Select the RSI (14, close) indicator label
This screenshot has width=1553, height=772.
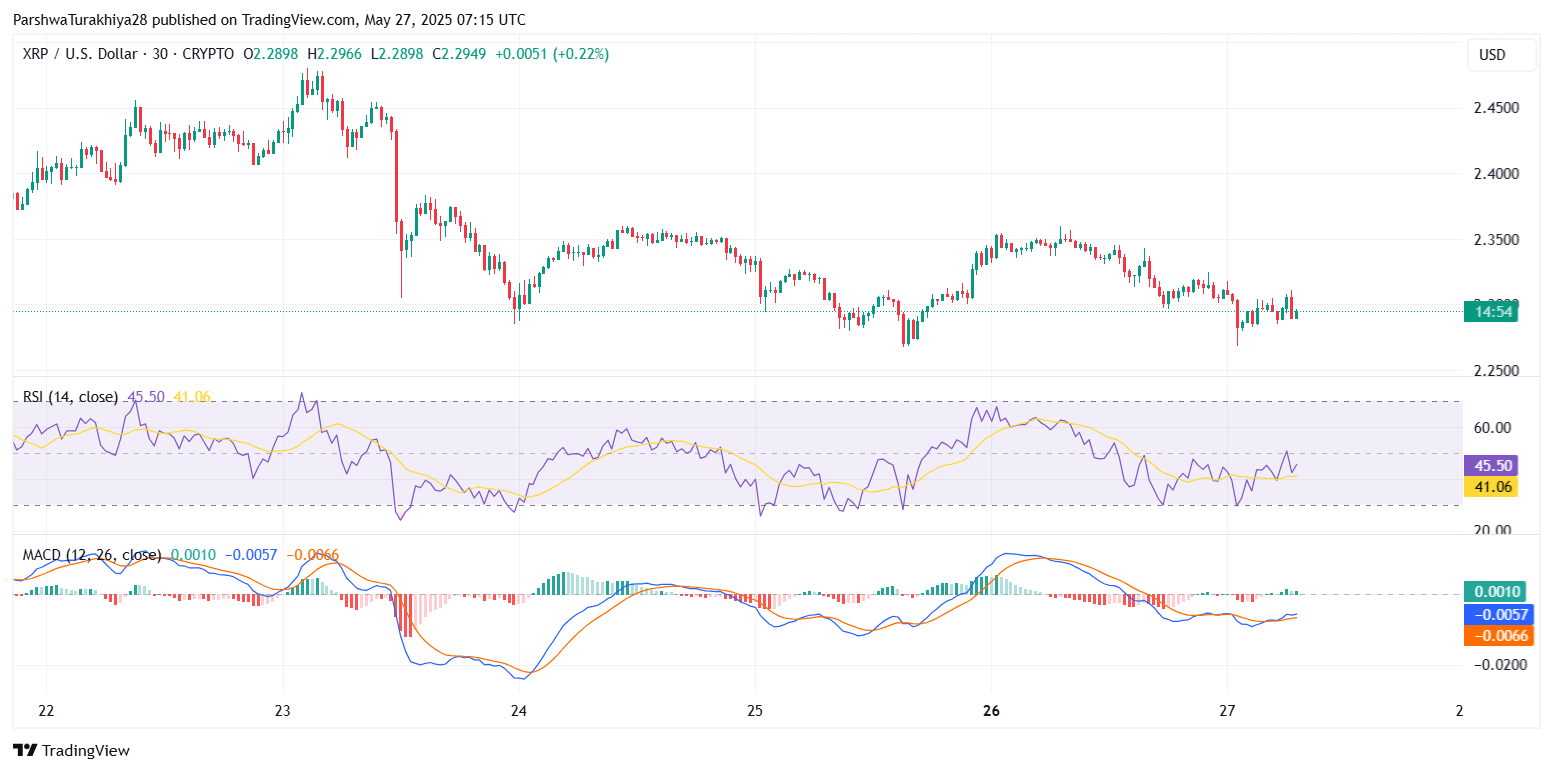70,397
